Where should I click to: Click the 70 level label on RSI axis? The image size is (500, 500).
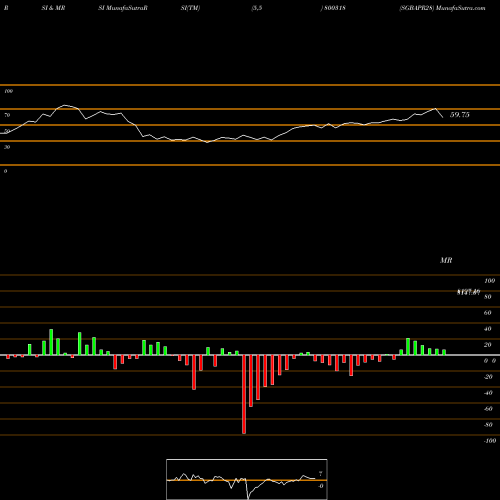[7, 115]
